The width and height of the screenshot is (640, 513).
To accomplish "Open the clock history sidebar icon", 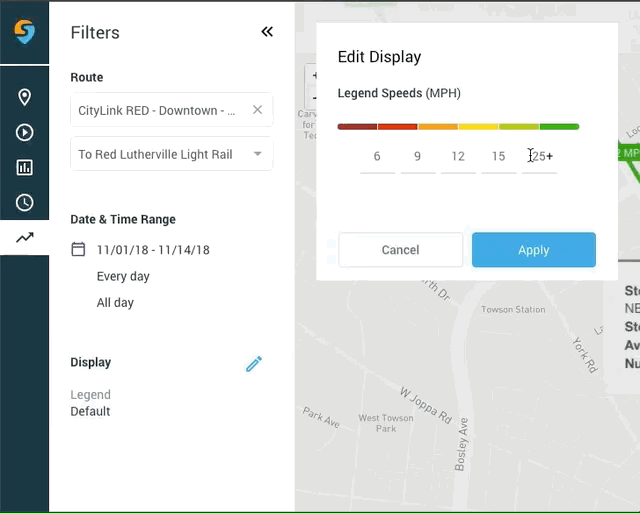I will [x=24, y=203].
